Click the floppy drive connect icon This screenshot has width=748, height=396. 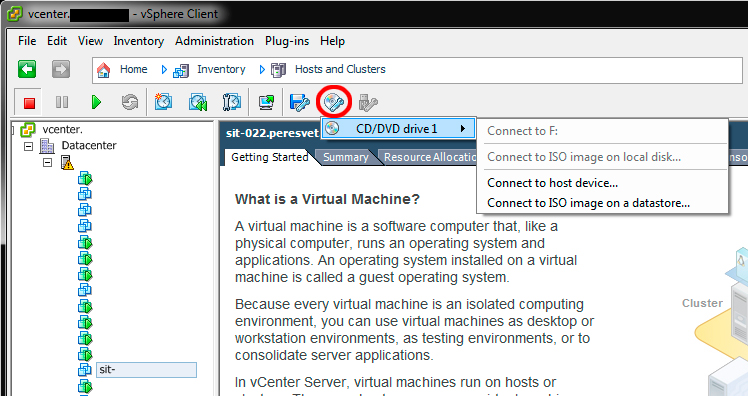(x=300, y=102)
